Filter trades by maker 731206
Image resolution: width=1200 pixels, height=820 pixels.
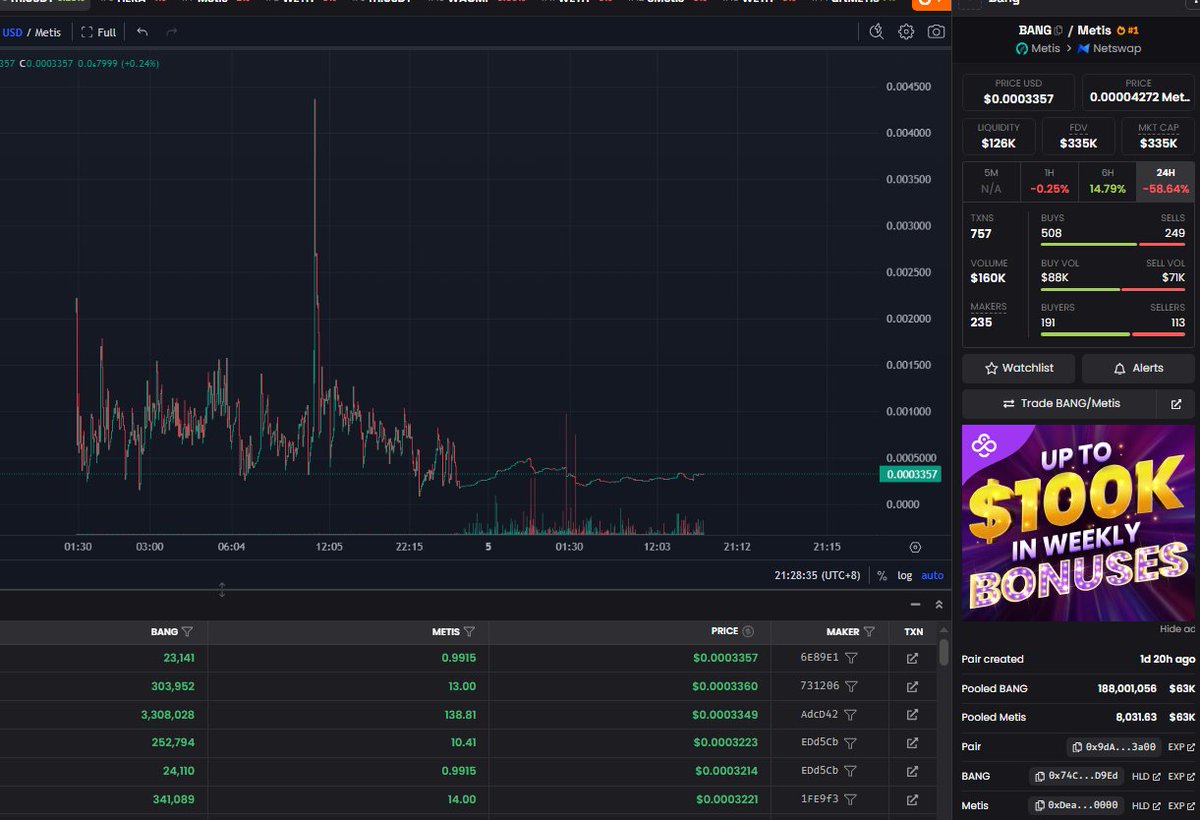pos(851,687)
